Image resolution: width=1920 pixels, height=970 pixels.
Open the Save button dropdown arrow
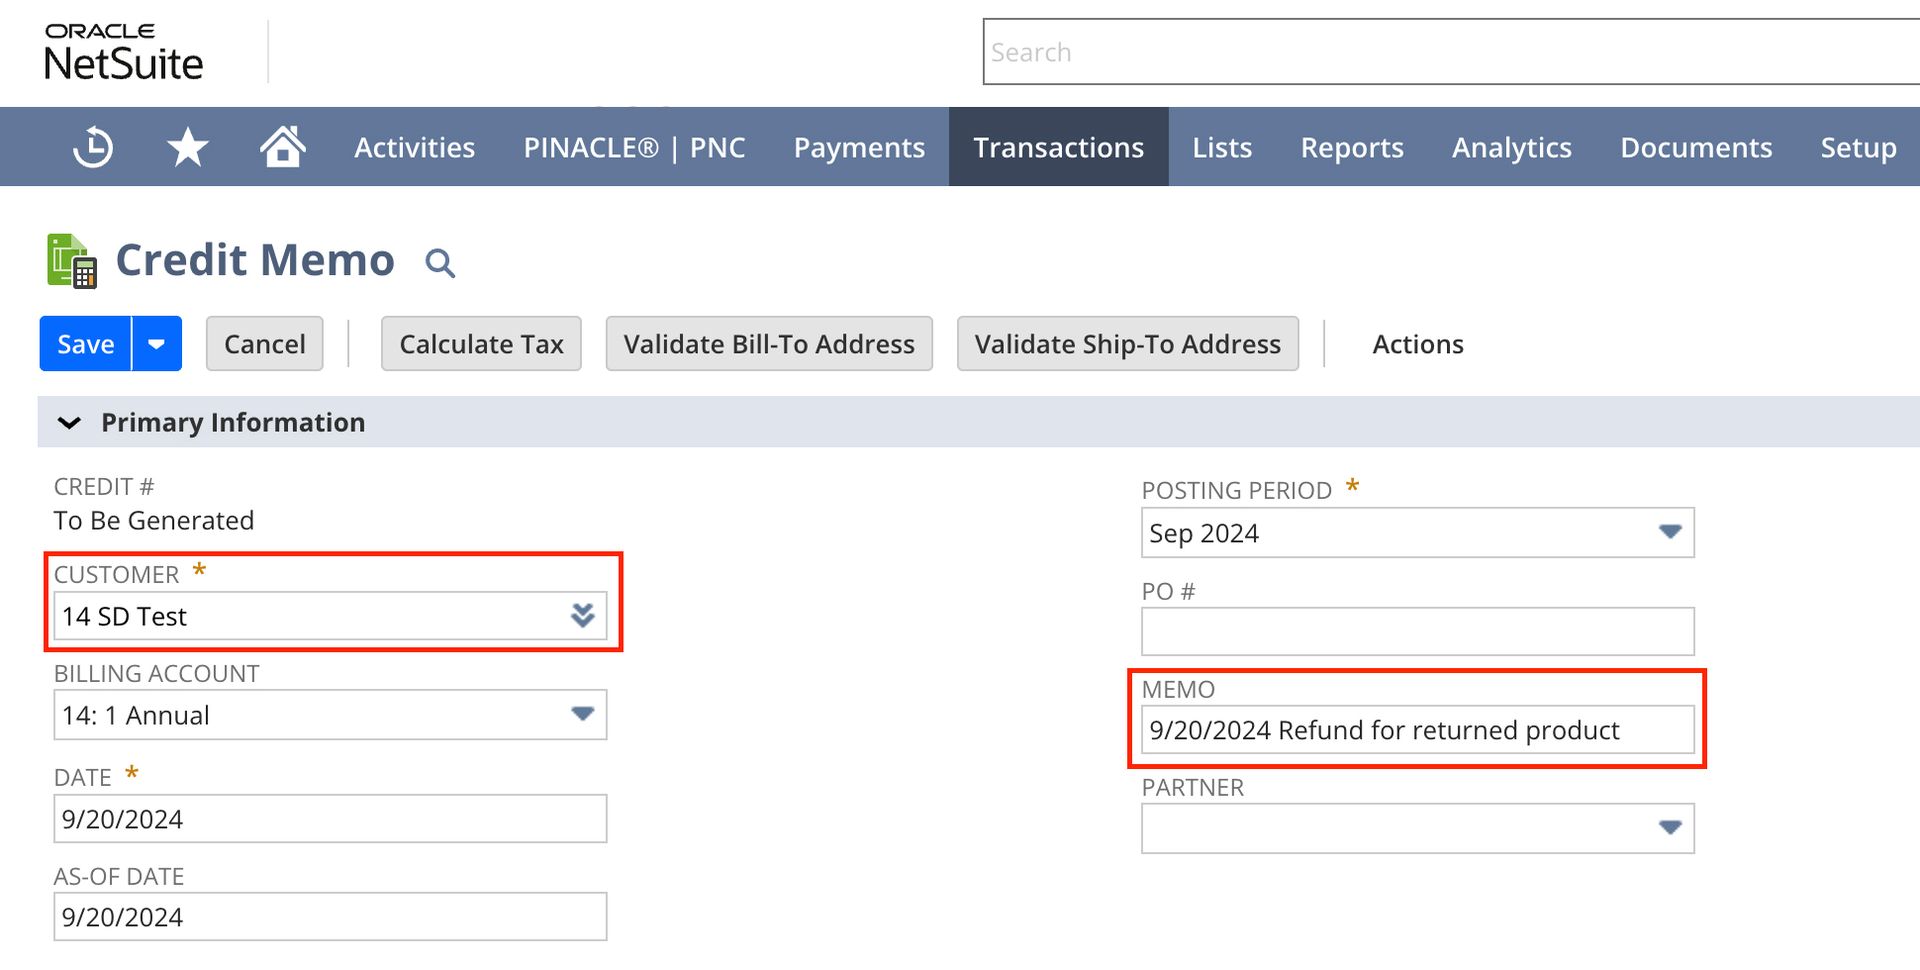click(x=157, y=344)
